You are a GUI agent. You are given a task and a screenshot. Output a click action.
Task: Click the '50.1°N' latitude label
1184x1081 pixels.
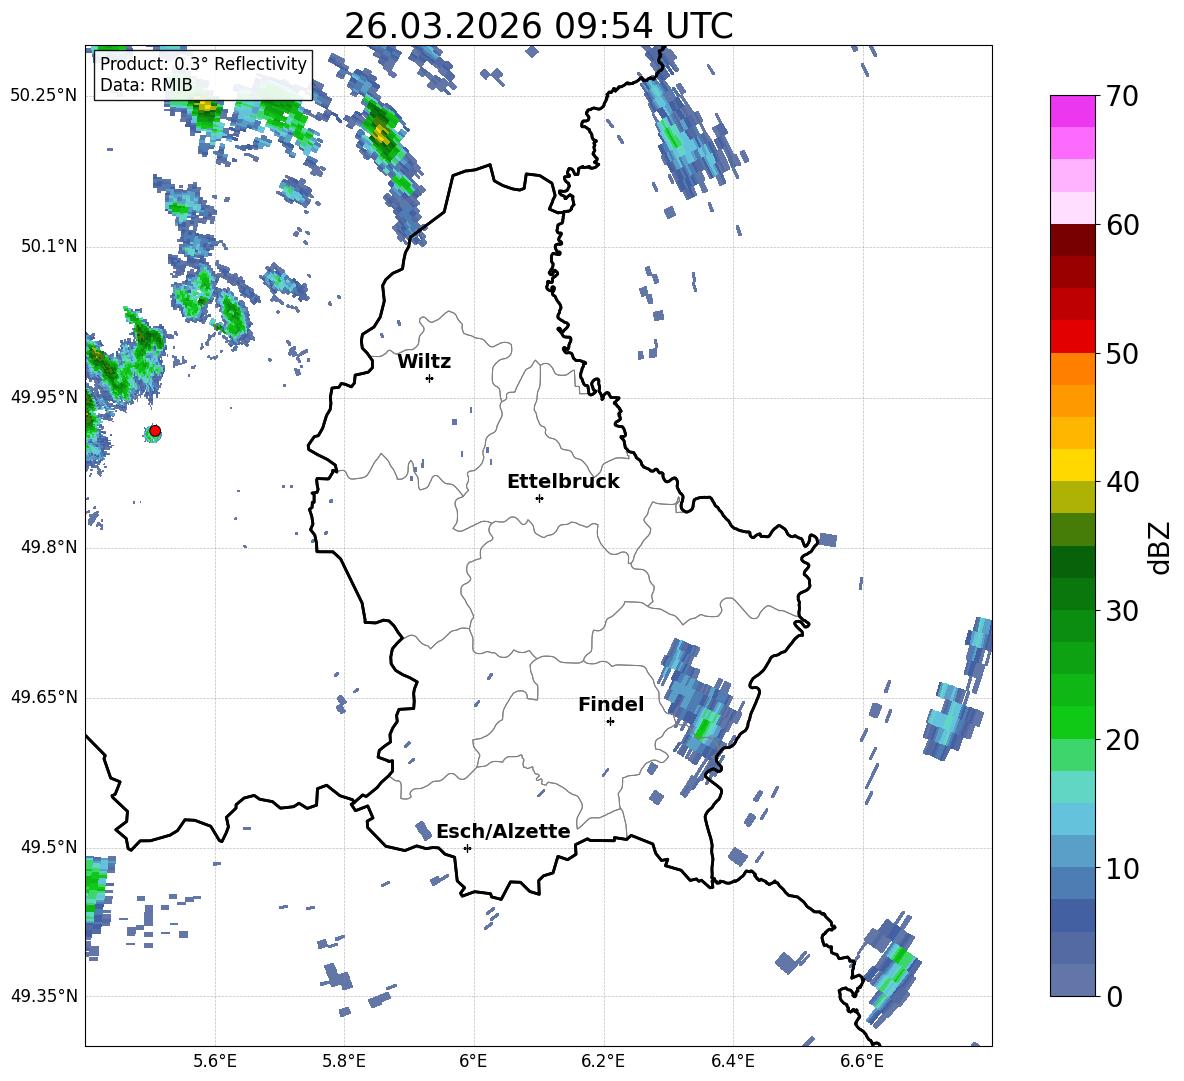pyautogui.click(x=48, y=246)
